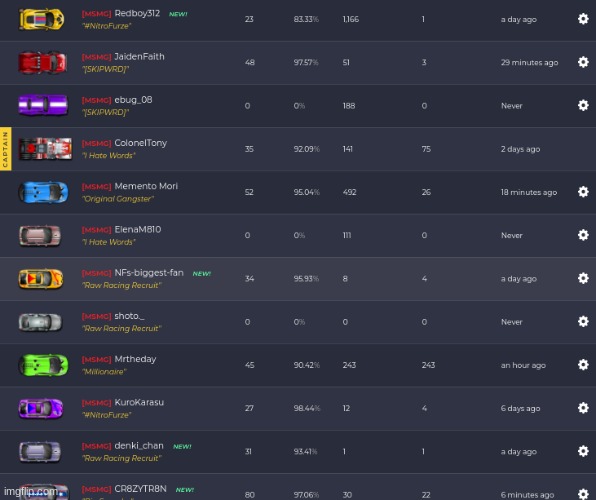The image size is (596, 500).
Task: Select ebug_08's purple striped car
Action: [43, 105]
